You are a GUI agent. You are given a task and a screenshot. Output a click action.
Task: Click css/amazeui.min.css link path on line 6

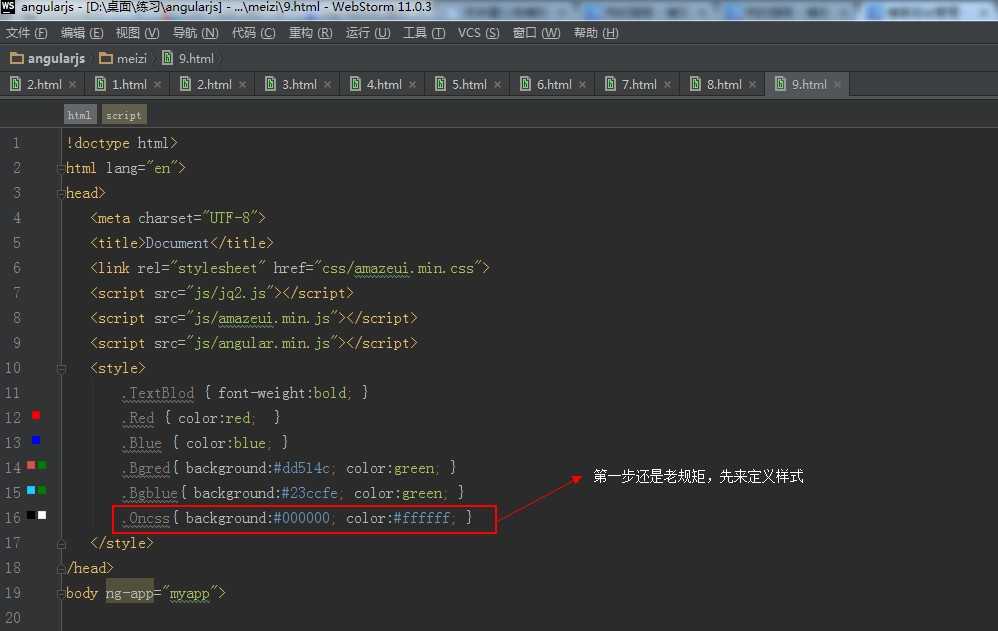point(398,269)
